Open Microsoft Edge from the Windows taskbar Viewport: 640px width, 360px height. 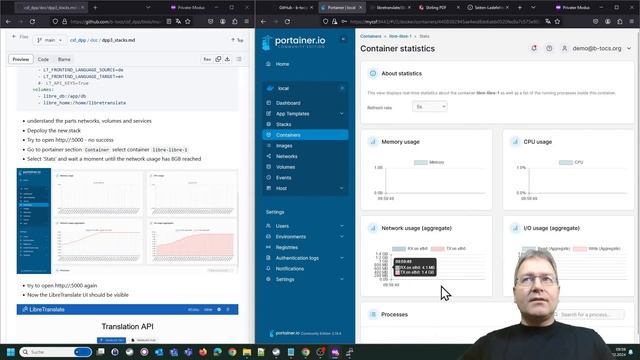[x=218, y=352]
